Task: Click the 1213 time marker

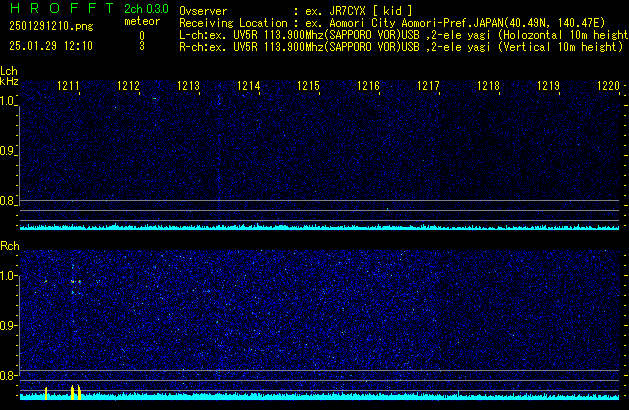Action: pyautogui.click(x=188, y=86)
